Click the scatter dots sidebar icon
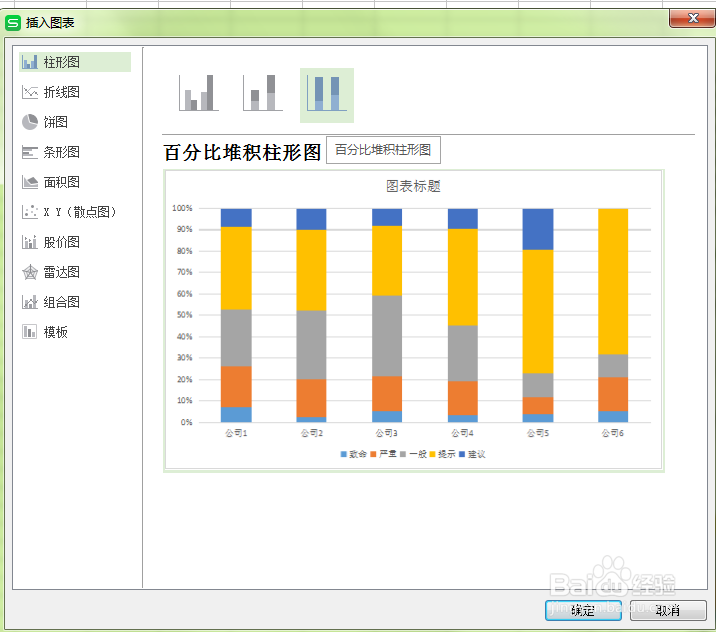This screenshot has width=716, height=632. pos(30,212)
